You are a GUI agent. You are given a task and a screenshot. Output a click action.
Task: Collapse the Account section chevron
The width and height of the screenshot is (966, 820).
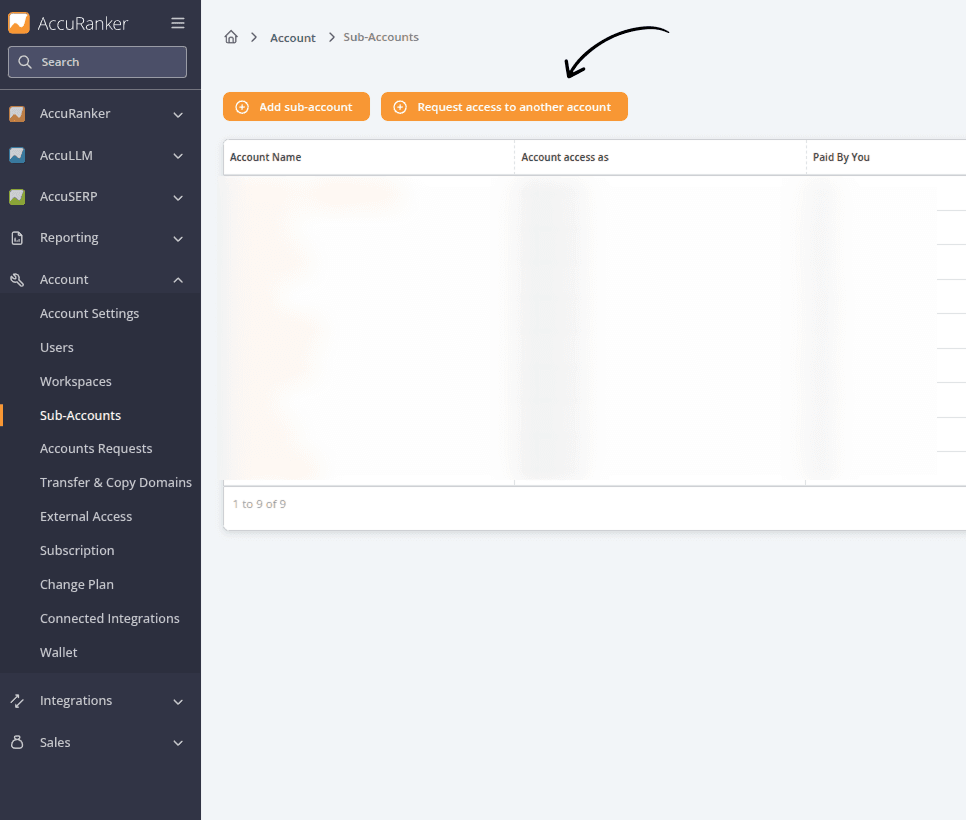point(178,280)
